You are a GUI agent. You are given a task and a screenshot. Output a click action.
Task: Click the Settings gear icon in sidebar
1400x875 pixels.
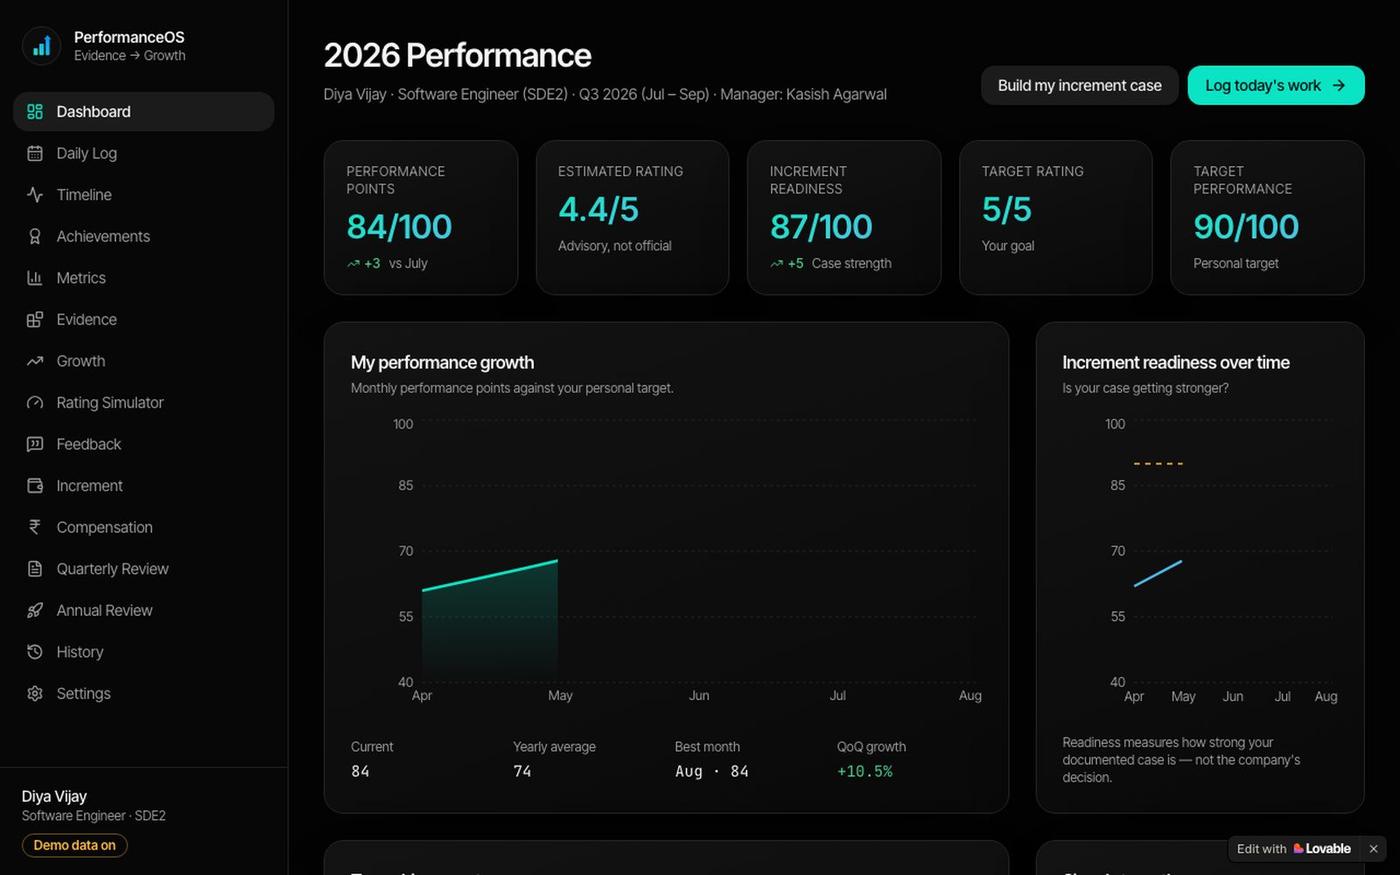click(35, 693)
